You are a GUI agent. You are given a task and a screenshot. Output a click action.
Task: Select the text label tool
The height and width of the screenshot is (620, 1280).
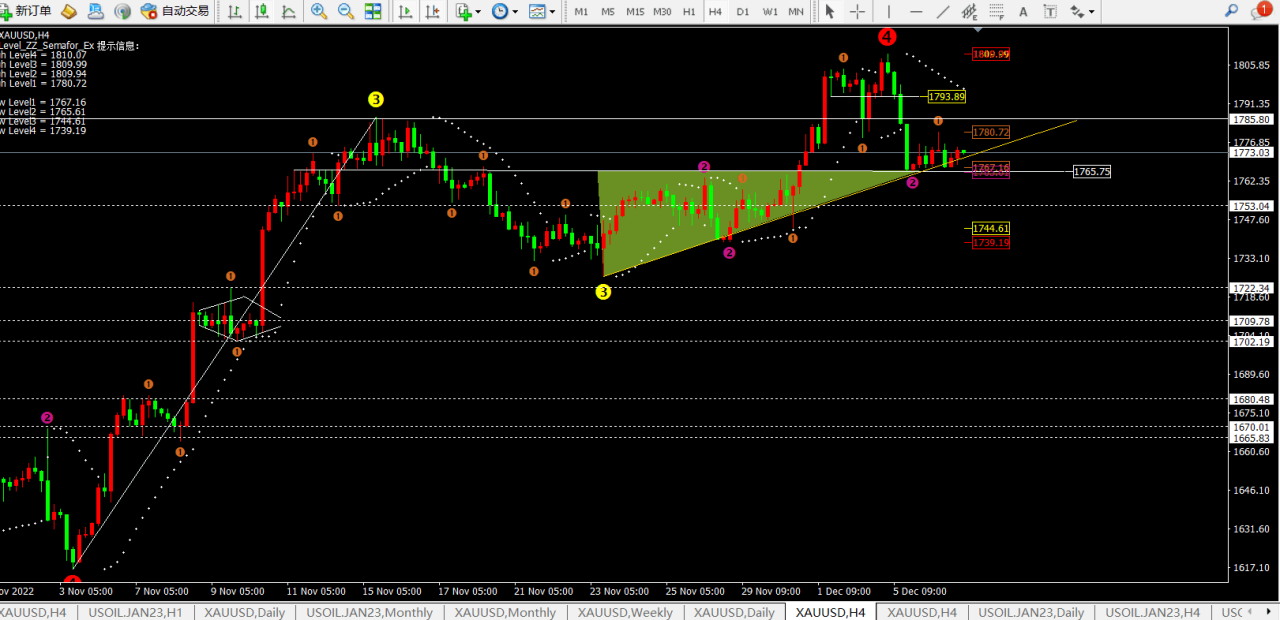pyautogui.click(x=1050, y=12)
